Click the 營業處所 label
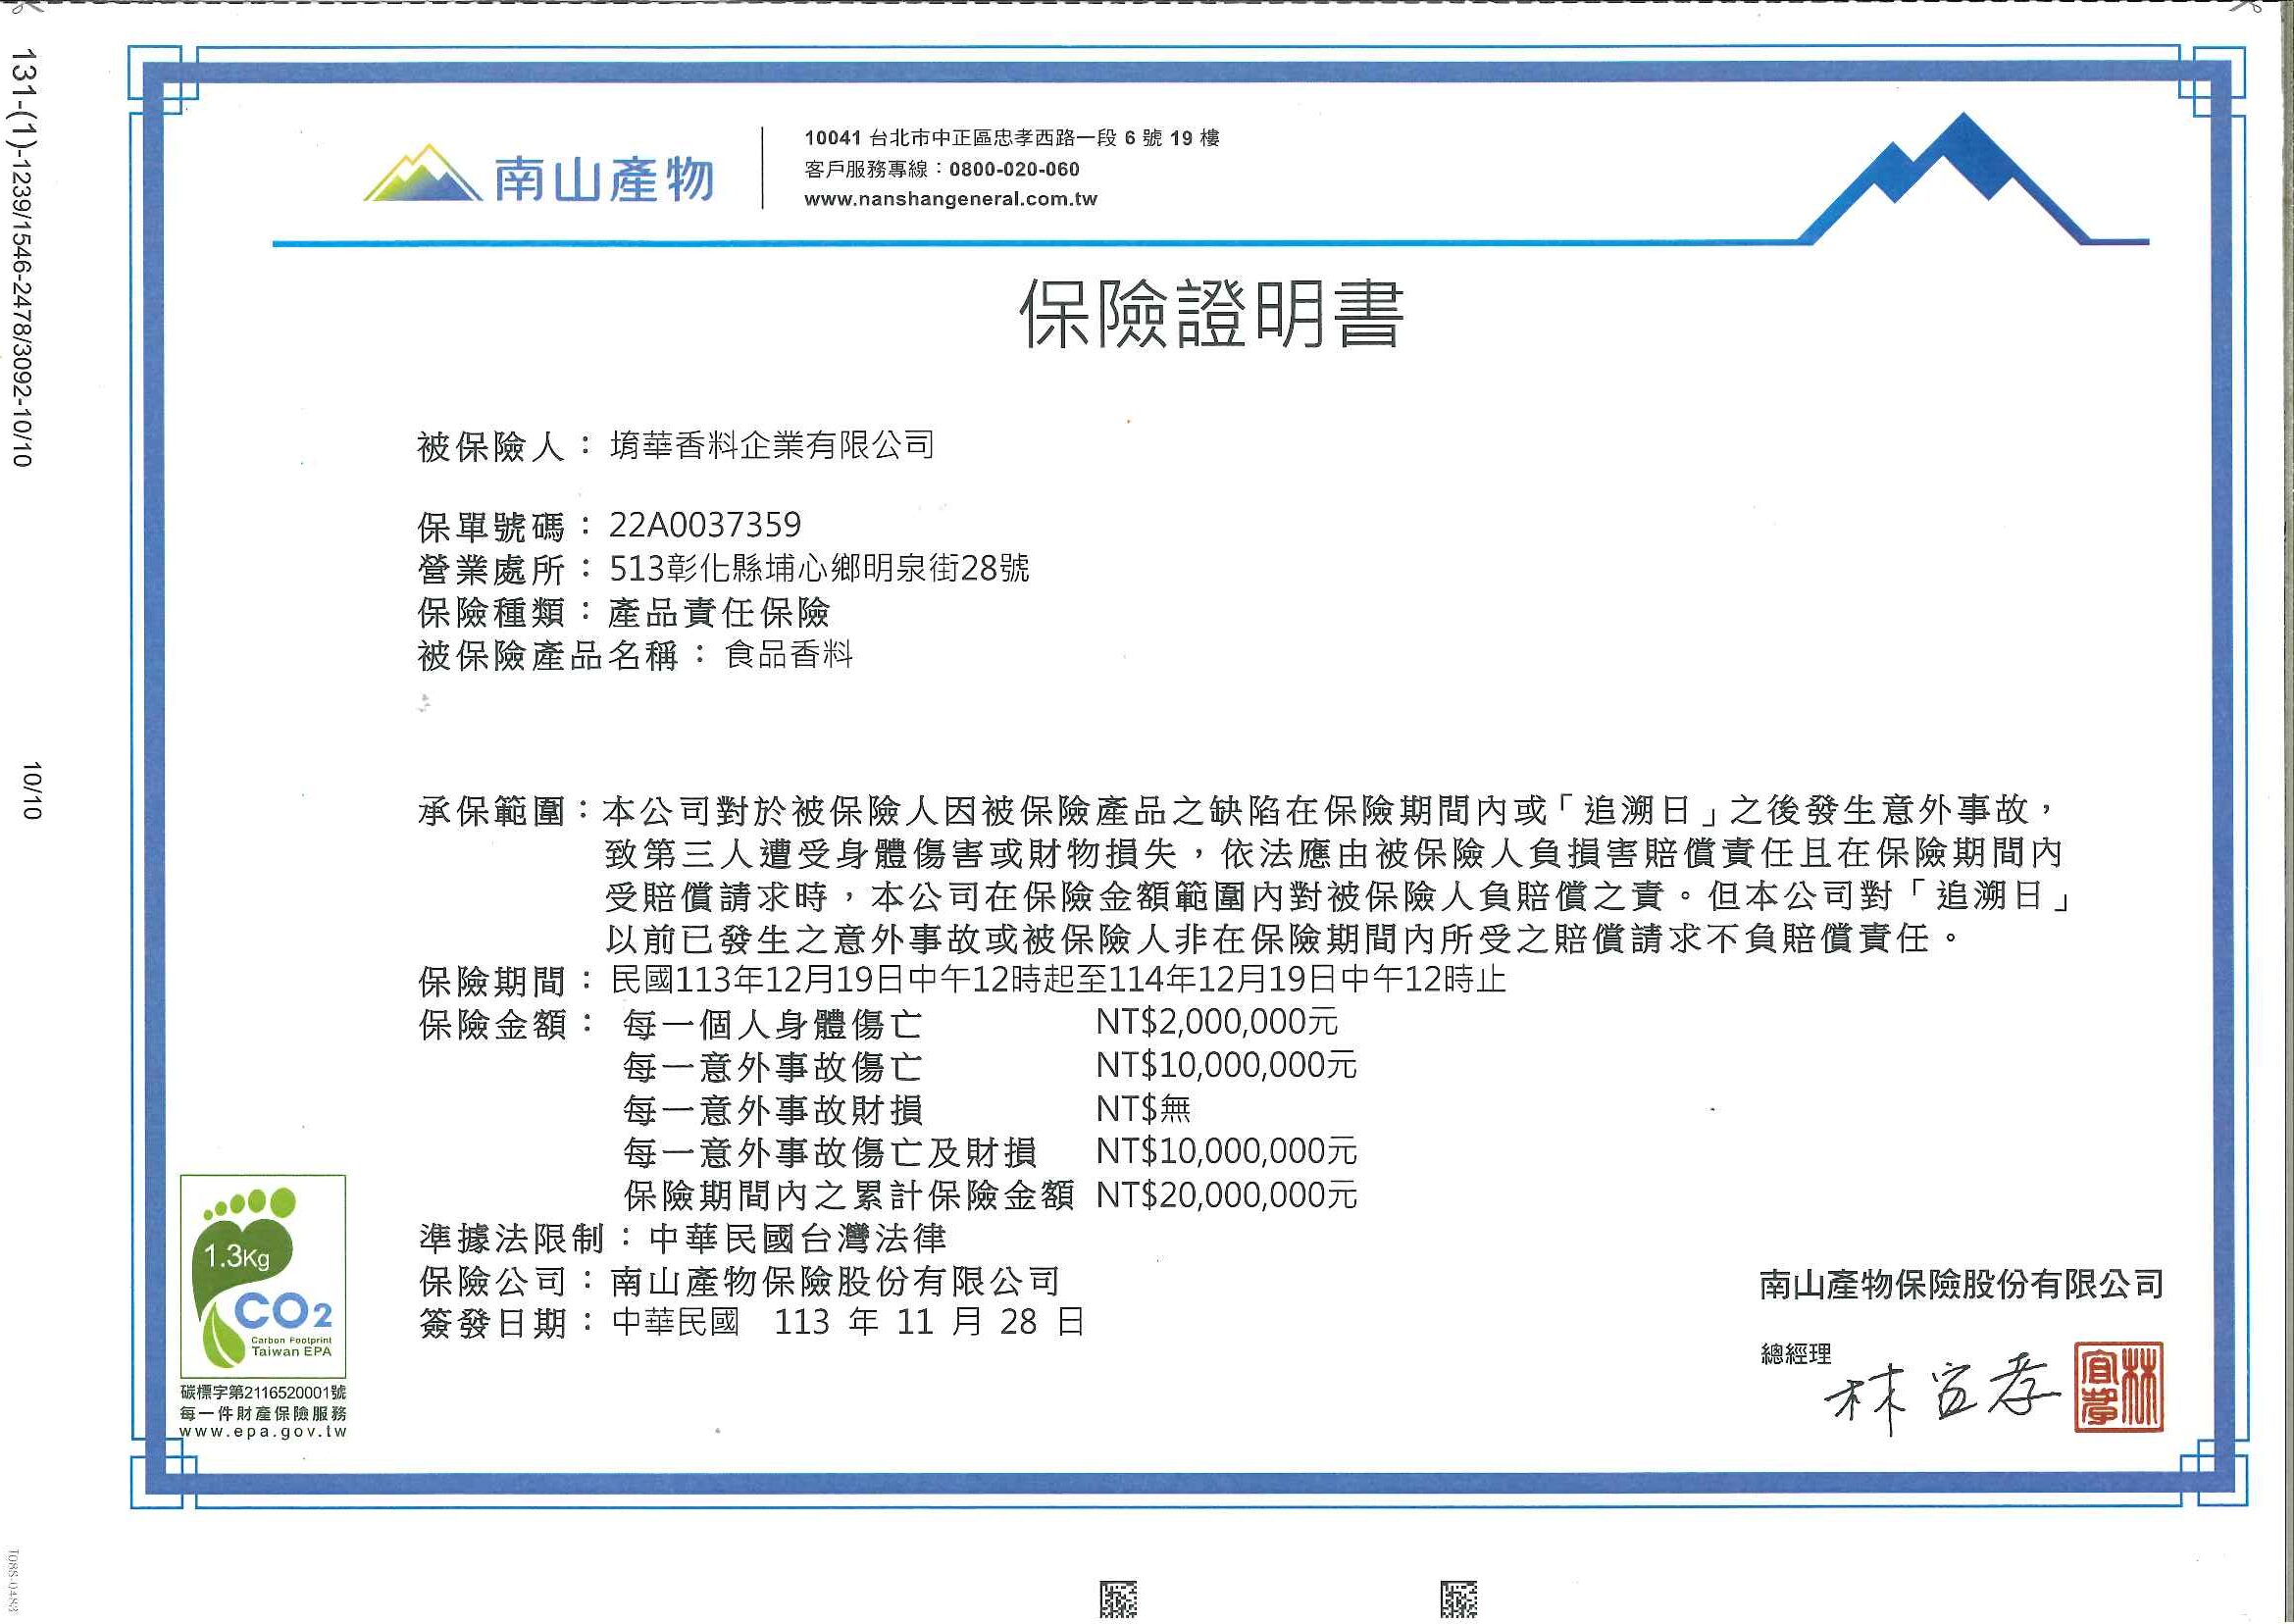This screenshot has width=2294, height=1624. click(491, 569)
